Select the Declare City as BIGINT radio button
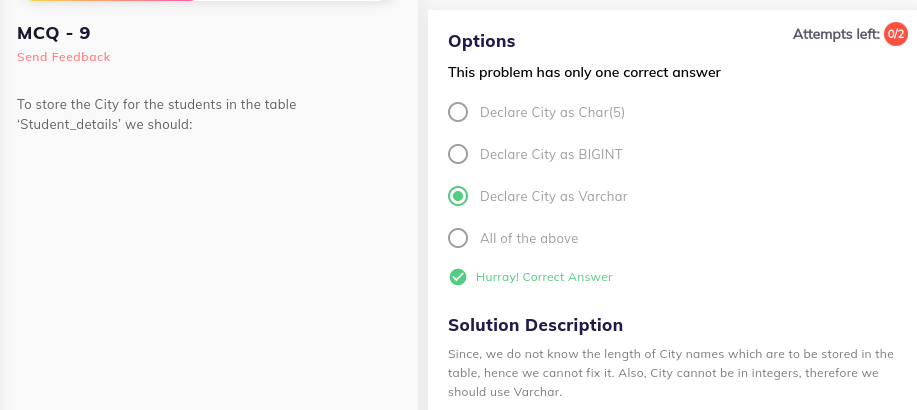This screenshot has height=410, width=917. 458,154
